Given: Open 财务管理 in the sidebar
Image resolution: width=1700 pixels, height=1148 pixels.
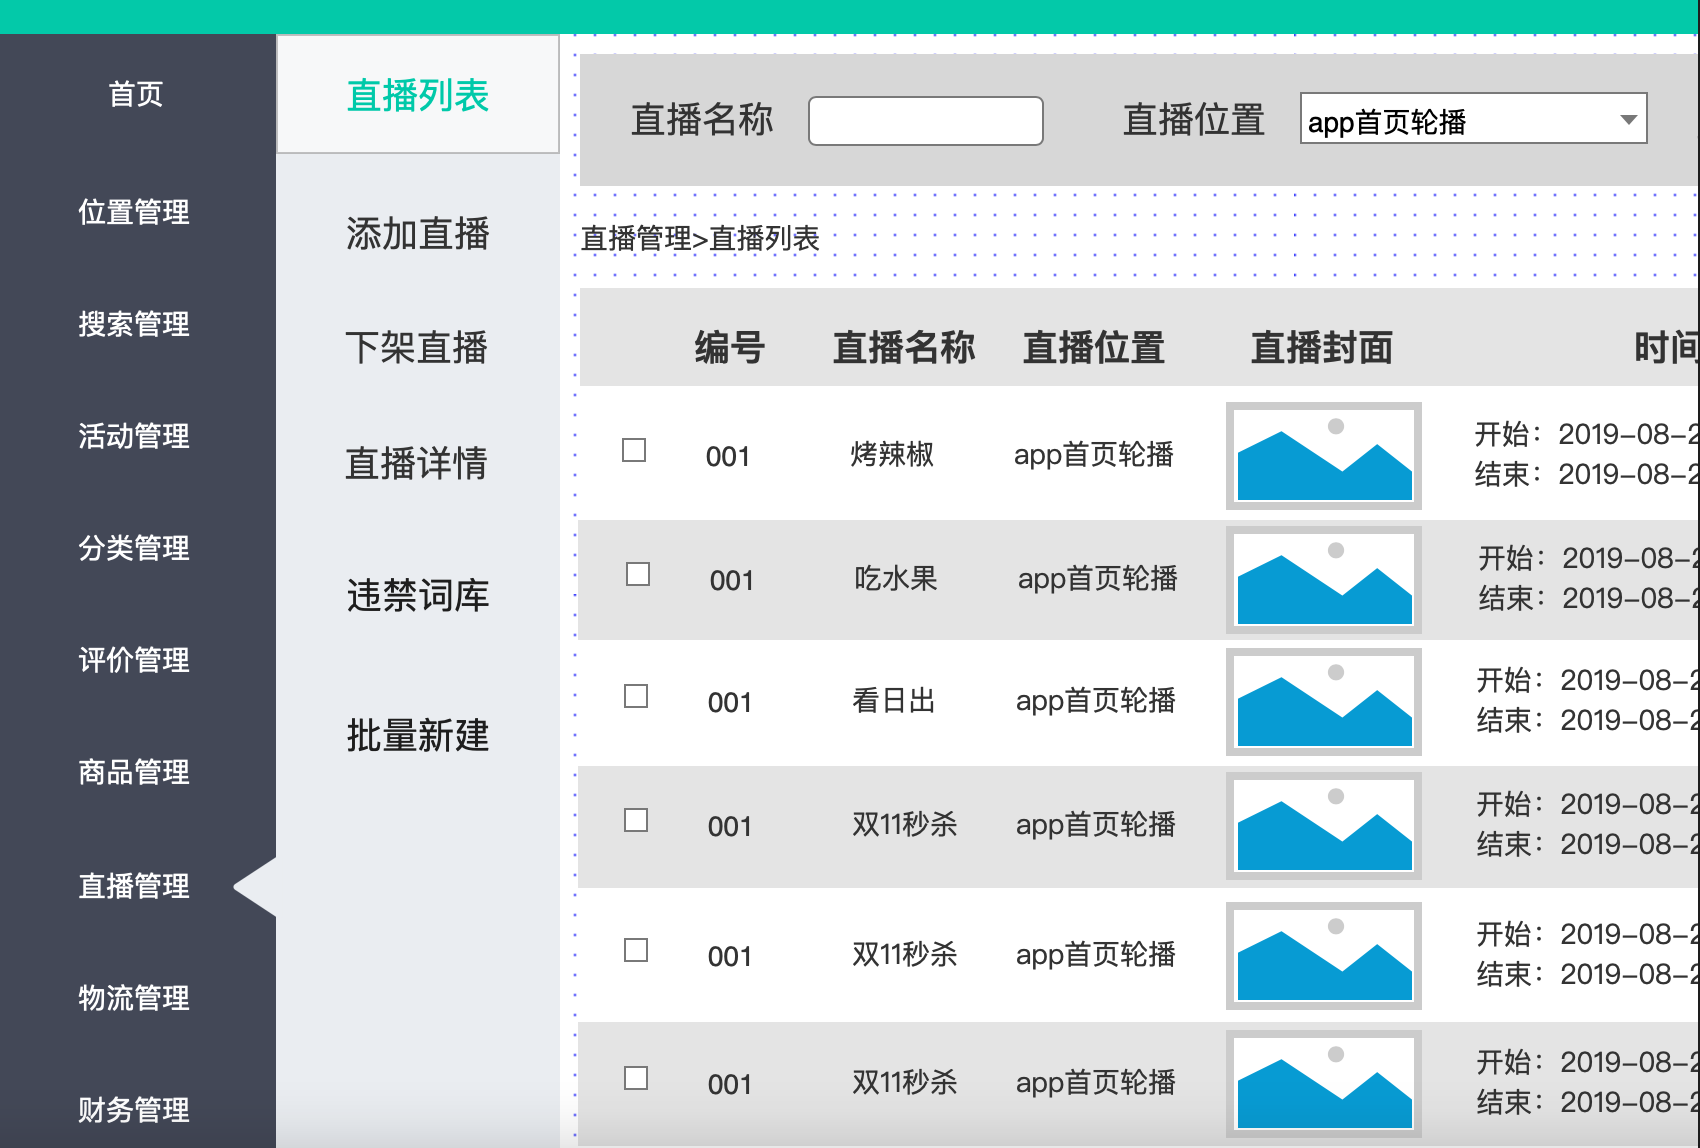Looking at the screenshot, I should pos(134,1110).
